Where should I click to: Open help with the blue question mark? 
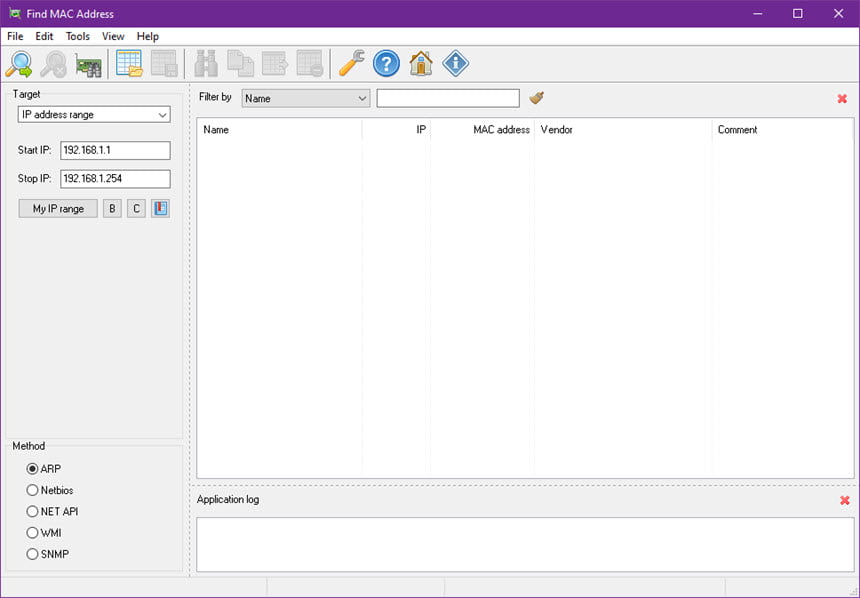tap(386, 64)
